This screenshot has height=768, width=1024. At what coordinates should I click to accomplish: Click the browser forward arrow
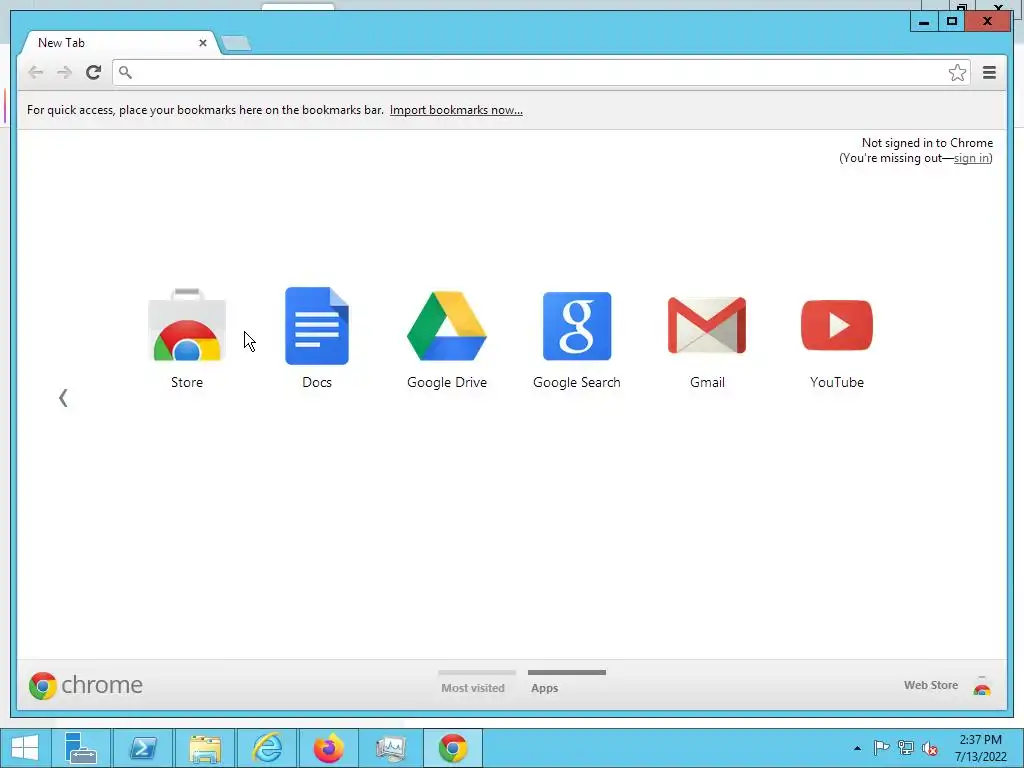point(64,72)
